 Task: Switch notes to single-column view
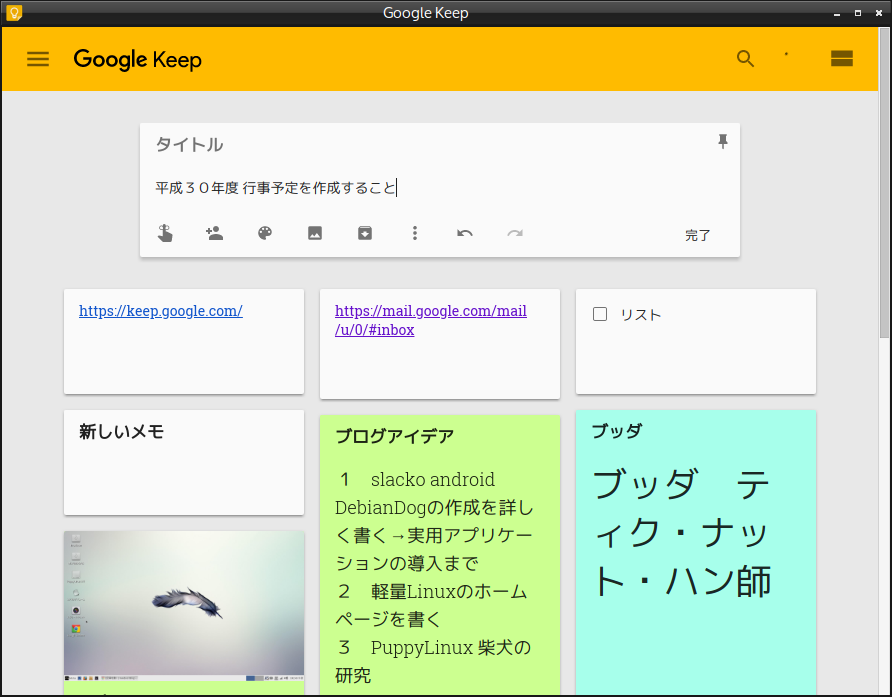(x=841, y=59)
